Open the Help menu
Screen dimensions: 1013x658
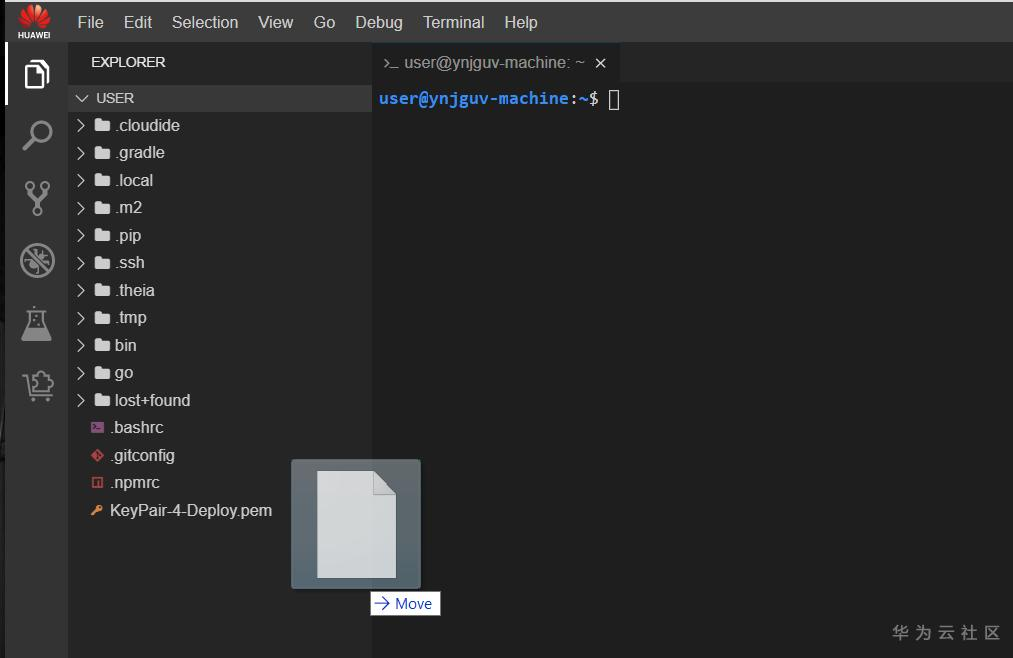pos(521,23)
